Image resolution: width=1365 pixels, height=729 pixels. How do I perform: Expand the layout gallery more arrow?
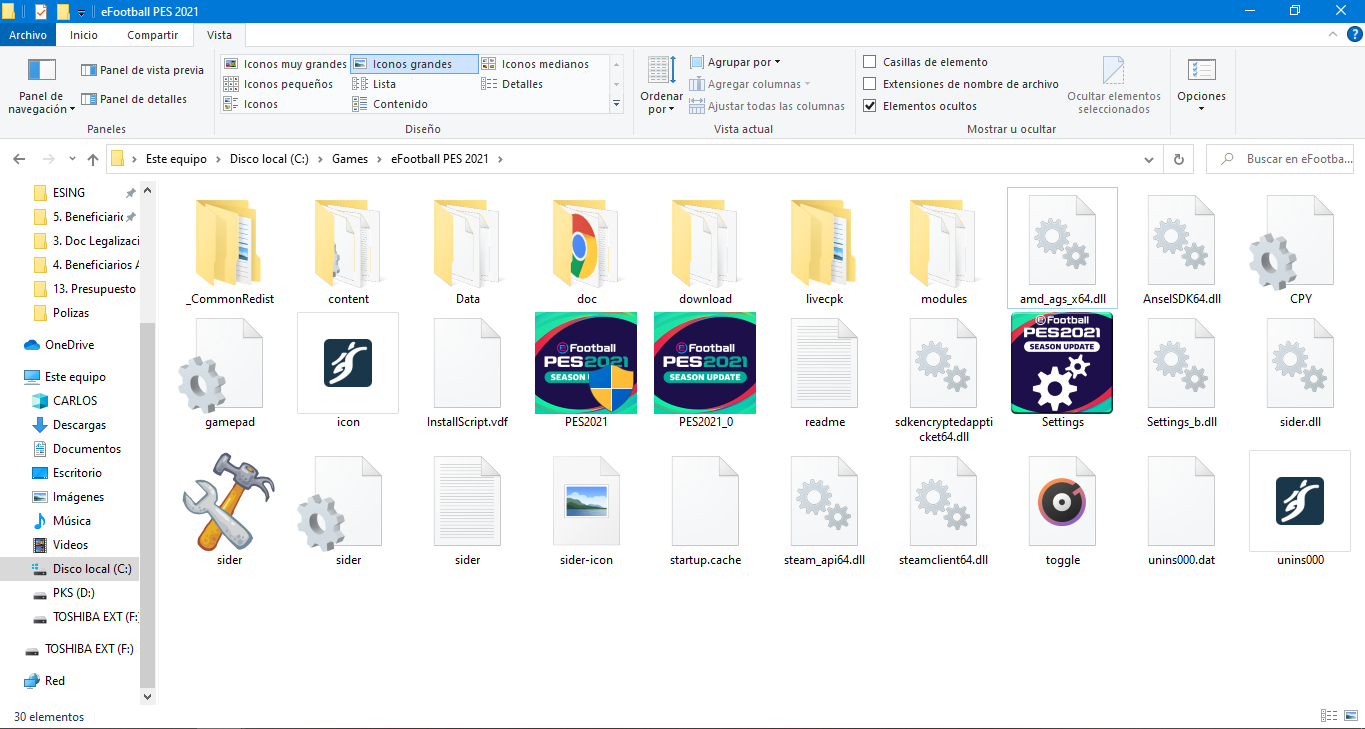[x=616, y=104]
